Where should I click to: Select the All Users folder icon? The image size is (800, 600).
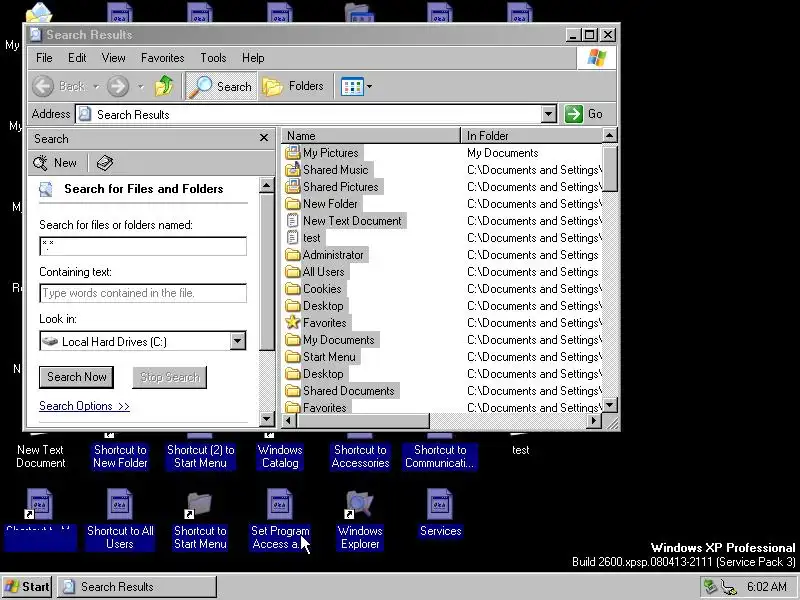click(x=292, y=271)
